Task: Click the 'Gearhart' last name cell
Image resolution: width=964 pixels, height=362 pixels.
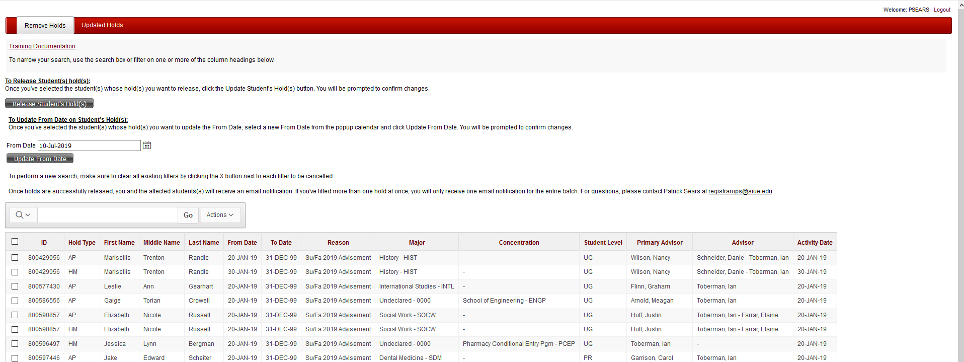Action: coord(202,286)
